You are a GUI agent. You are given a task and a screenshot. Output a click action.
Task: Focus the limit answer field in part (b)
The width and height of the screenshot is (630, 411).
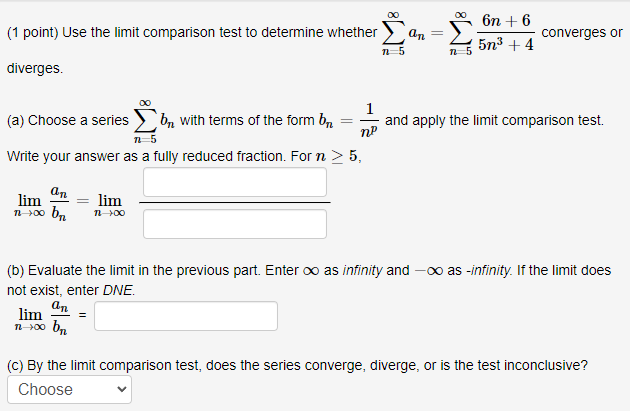pyautogui.click(x=186, y=316)
